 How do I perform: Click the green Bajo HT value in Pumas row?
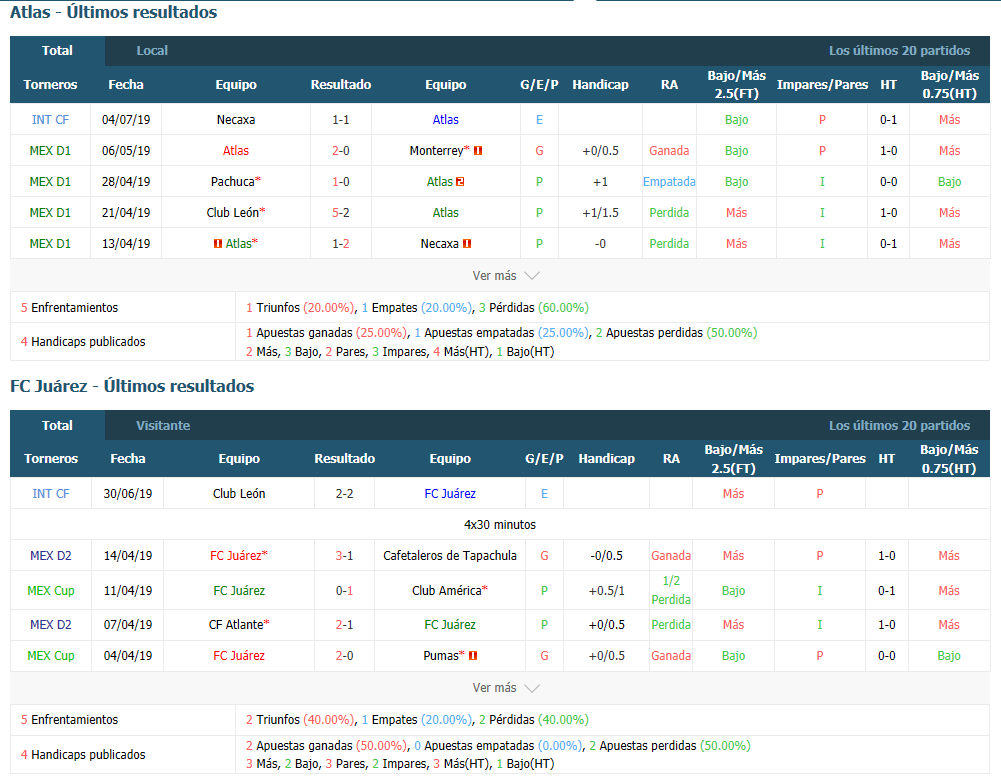pos(949,656)
